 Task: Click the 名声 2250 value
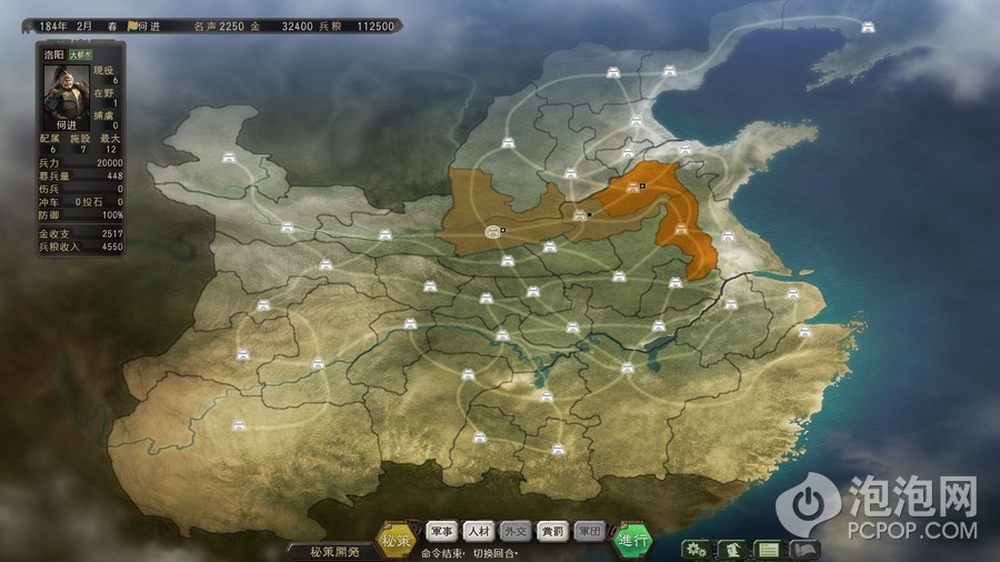[x=219, y=26]
